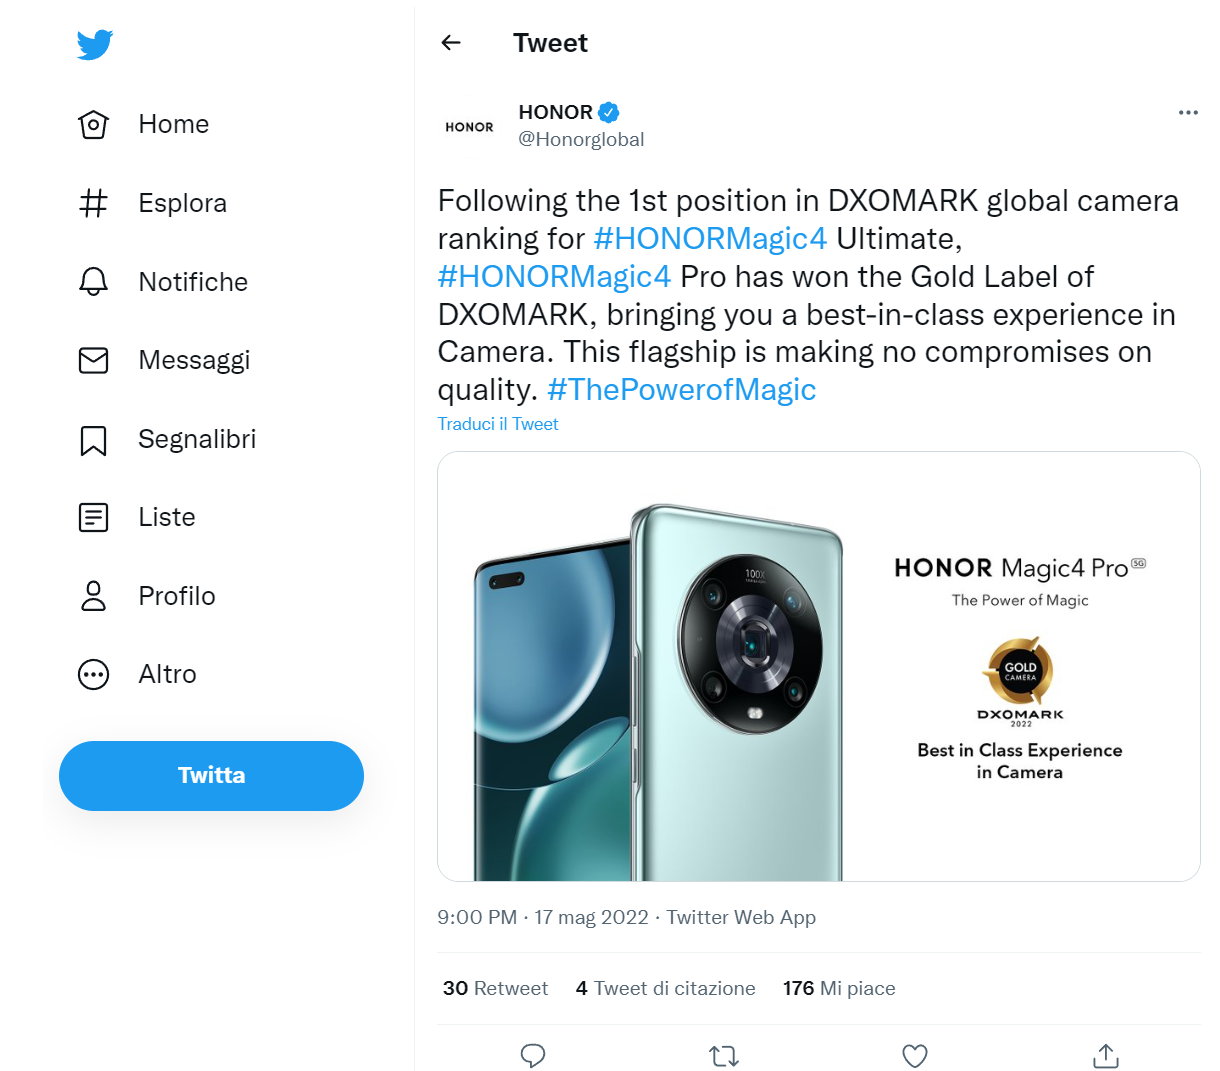The width and height of the screenshot is (1220, 1071).
Task: Like the tweet with heart icon
Action: pyautogui.click(x=914, y=1055)
